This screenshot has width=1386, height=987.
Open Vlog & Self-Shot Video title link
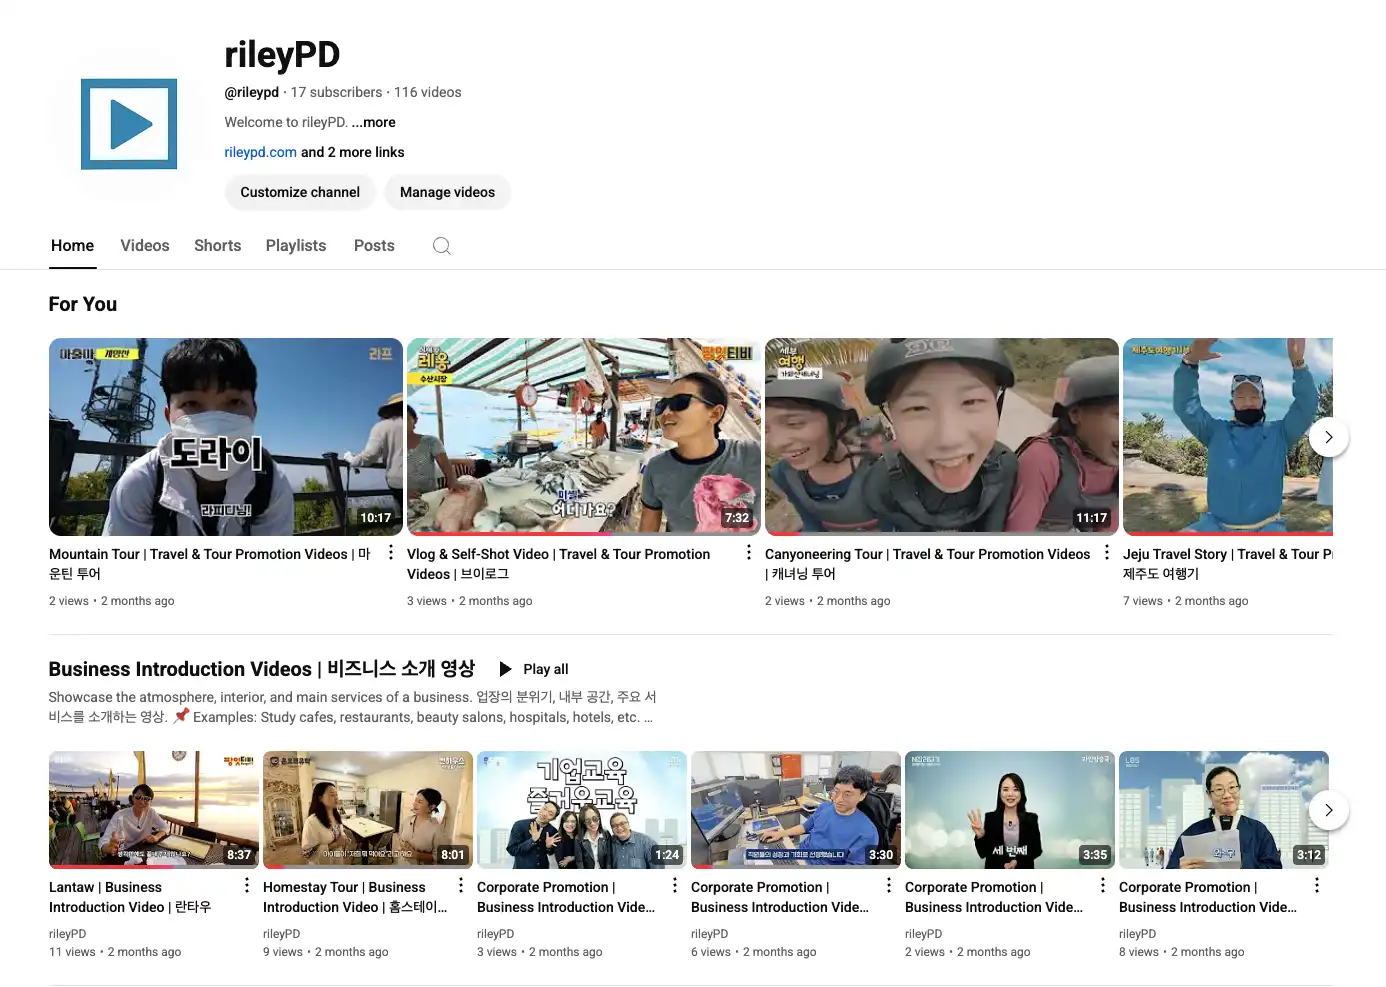(x=558, y=564)
